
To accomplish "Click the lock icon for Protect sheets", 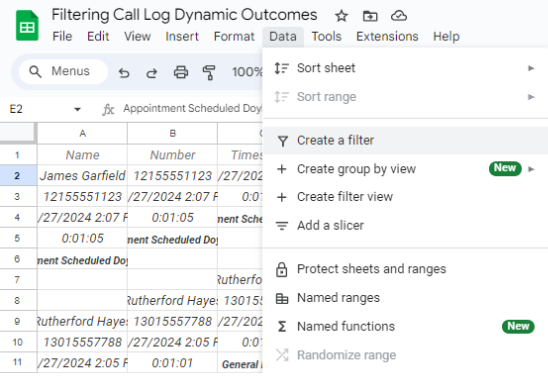I will 282,269.
